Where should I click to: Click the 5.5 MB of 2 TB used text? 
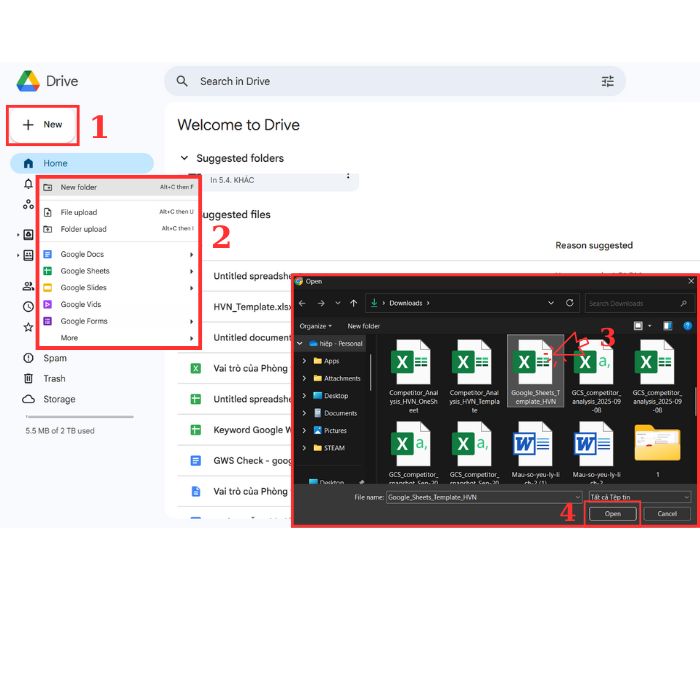pyautogui.click(x=60, y=431)
